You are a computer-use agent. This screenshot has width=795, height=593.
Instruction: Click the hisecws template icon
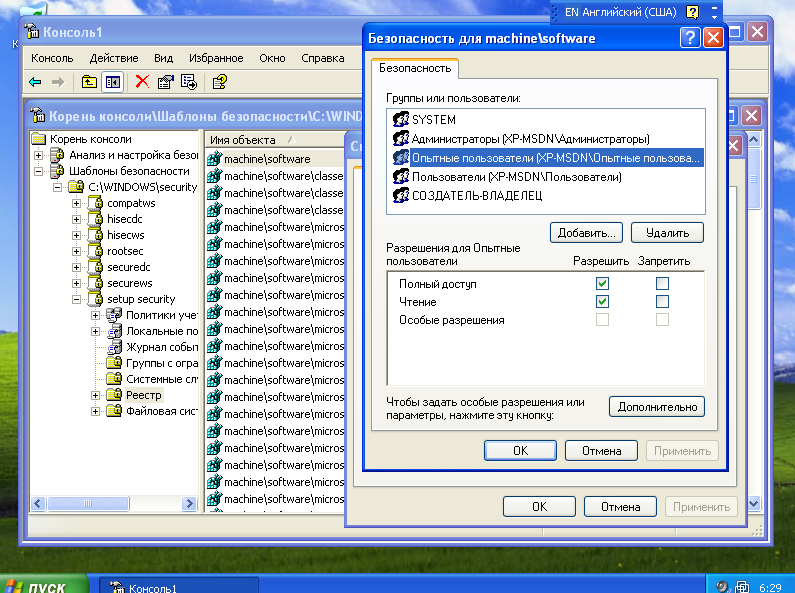(95, 235)
